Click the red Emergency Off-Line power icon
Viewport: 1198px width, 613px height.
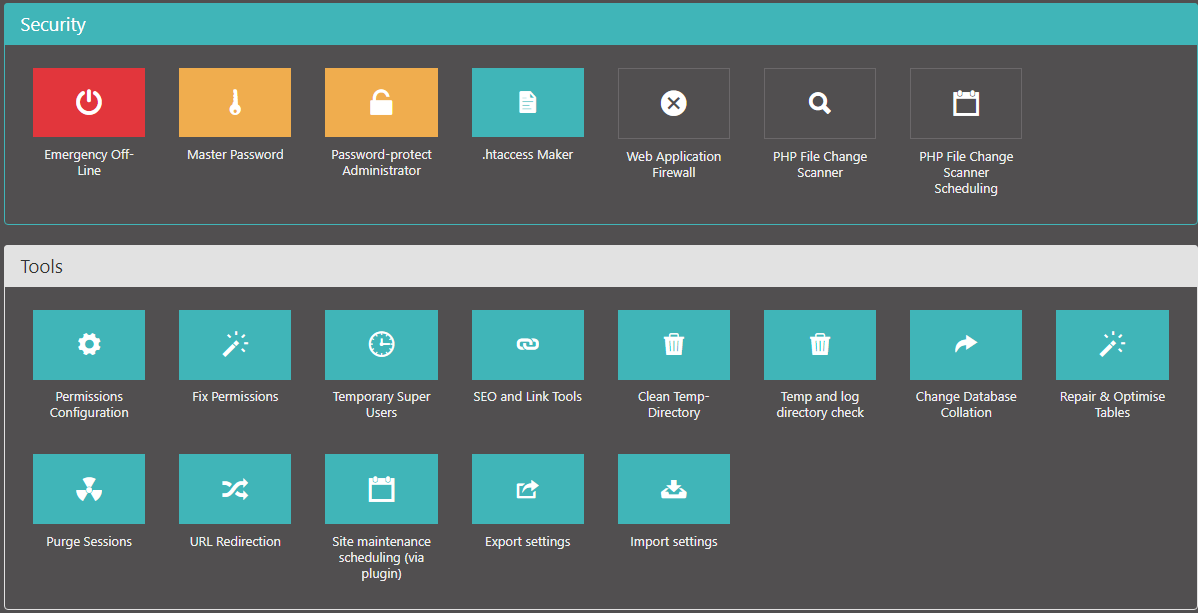(89, 102)
